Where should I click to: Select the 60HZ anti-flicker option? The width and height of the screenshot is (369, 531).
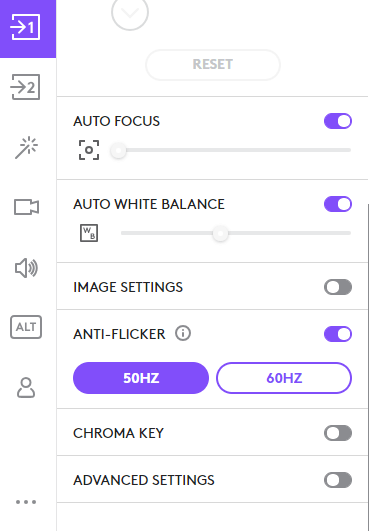(x=284, y=378)
